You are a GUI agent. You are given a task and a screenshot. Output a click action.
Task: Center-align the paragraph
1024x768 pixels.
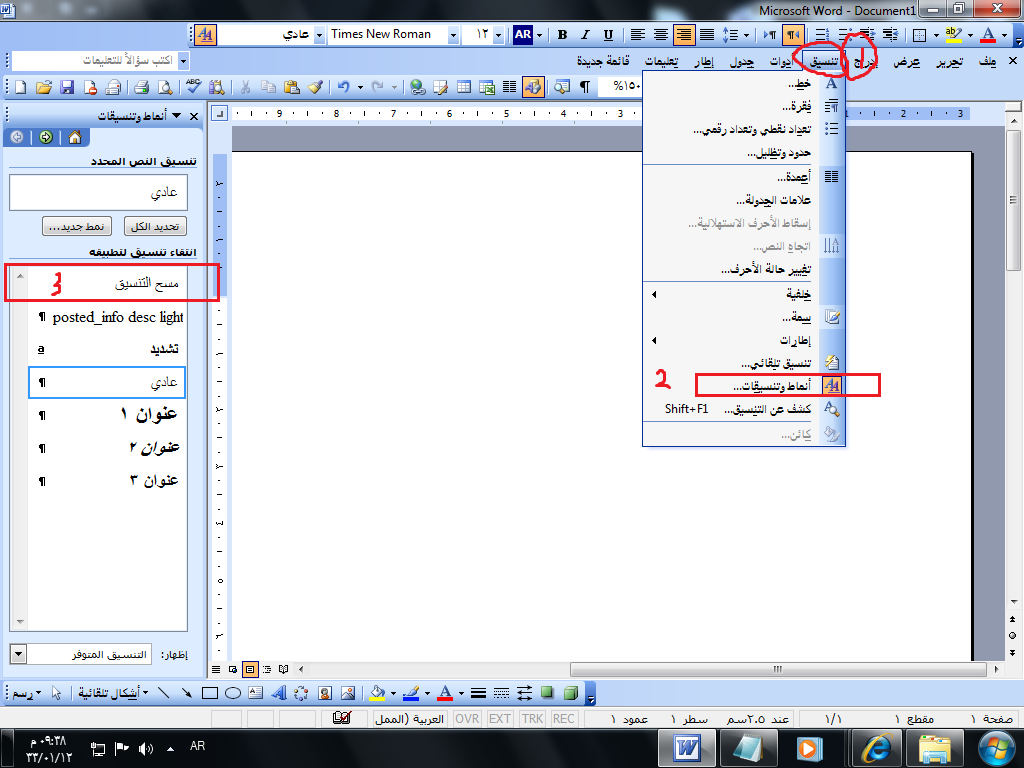click(x=661, y=35)
